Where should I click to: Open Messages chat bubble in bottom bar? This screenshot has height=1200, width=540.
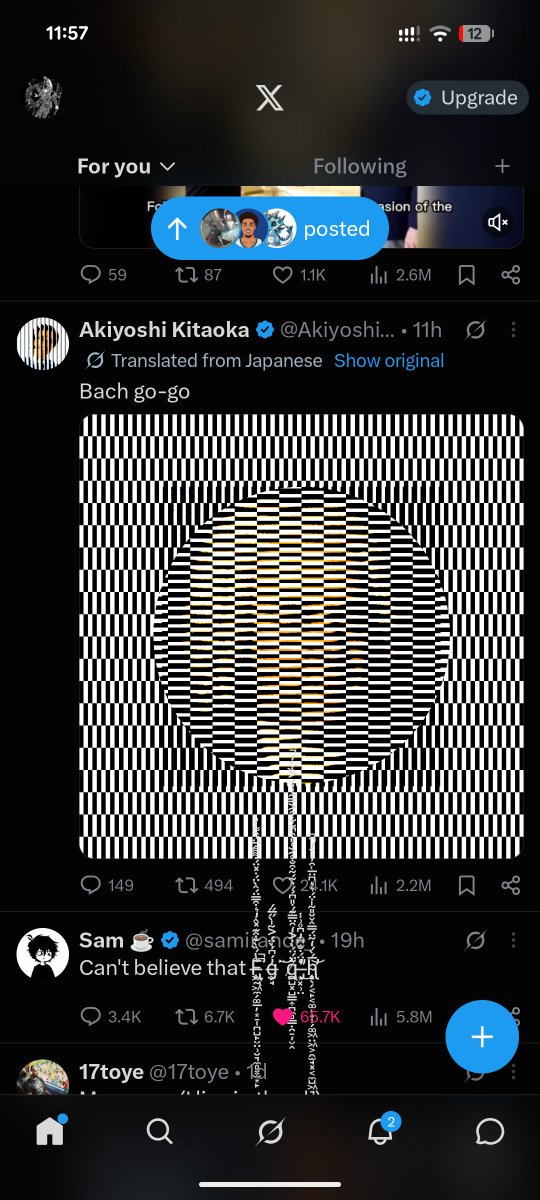(x=490, y=1131)
